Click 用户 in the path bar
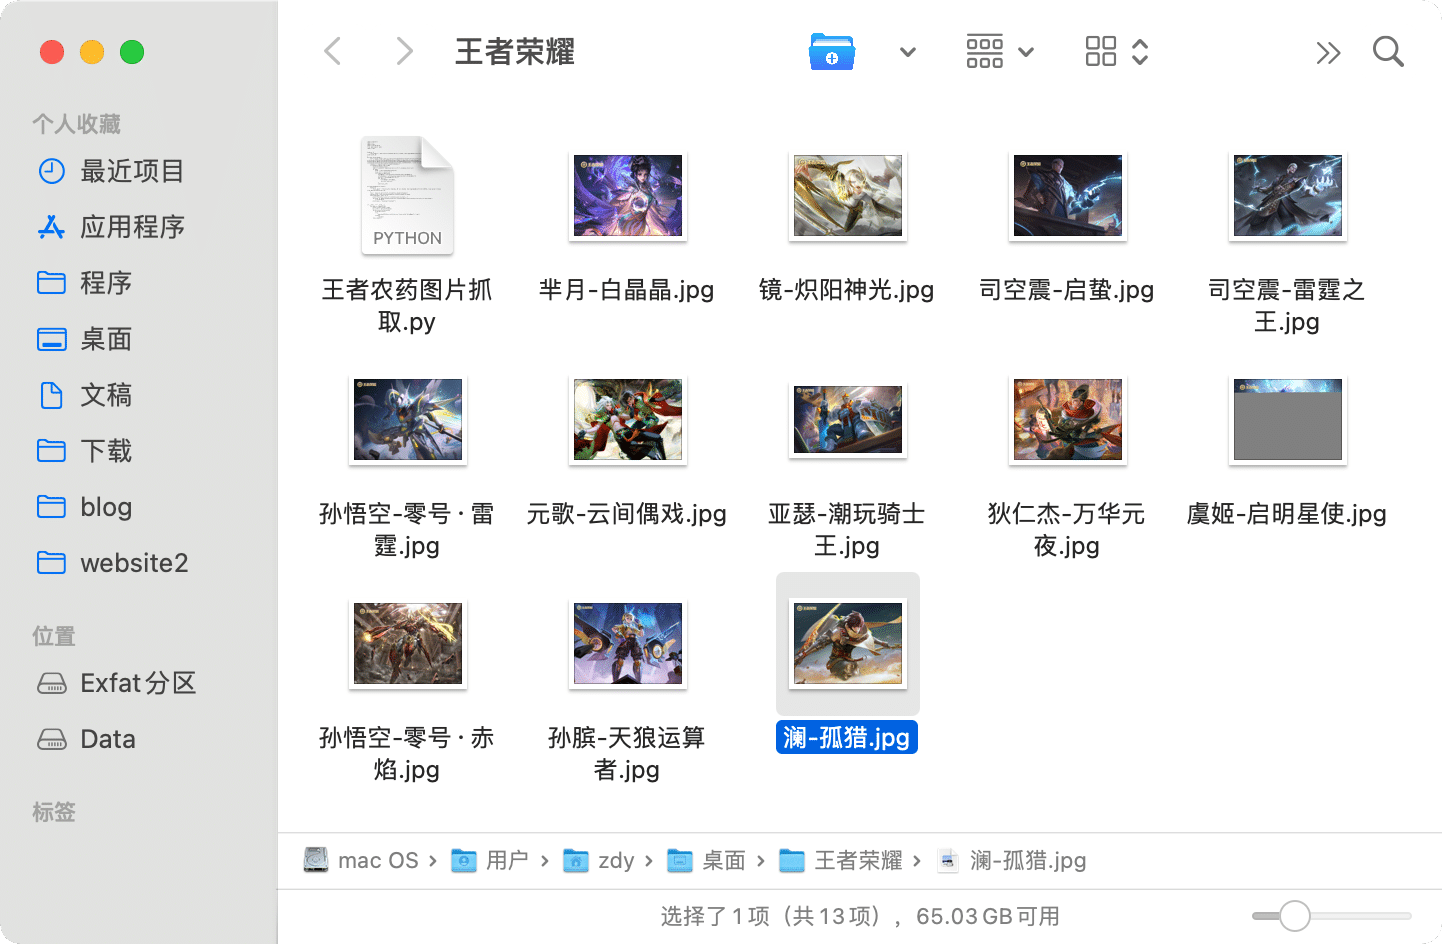This screenshot has width=1442, height=944. click(x=491, y=860)
